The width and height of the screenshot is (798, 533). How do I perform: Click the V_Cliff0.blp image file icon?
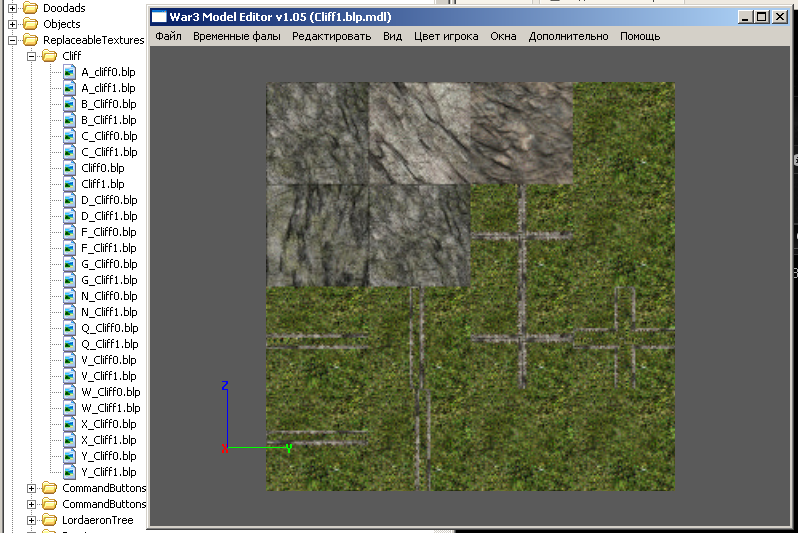pyautogui.click(x=70, y=360)
